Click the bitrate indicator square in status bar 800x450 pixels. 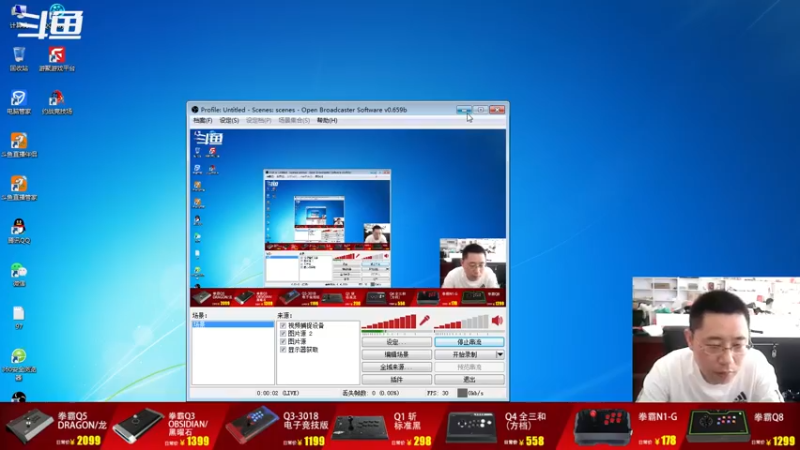point(462,393)
